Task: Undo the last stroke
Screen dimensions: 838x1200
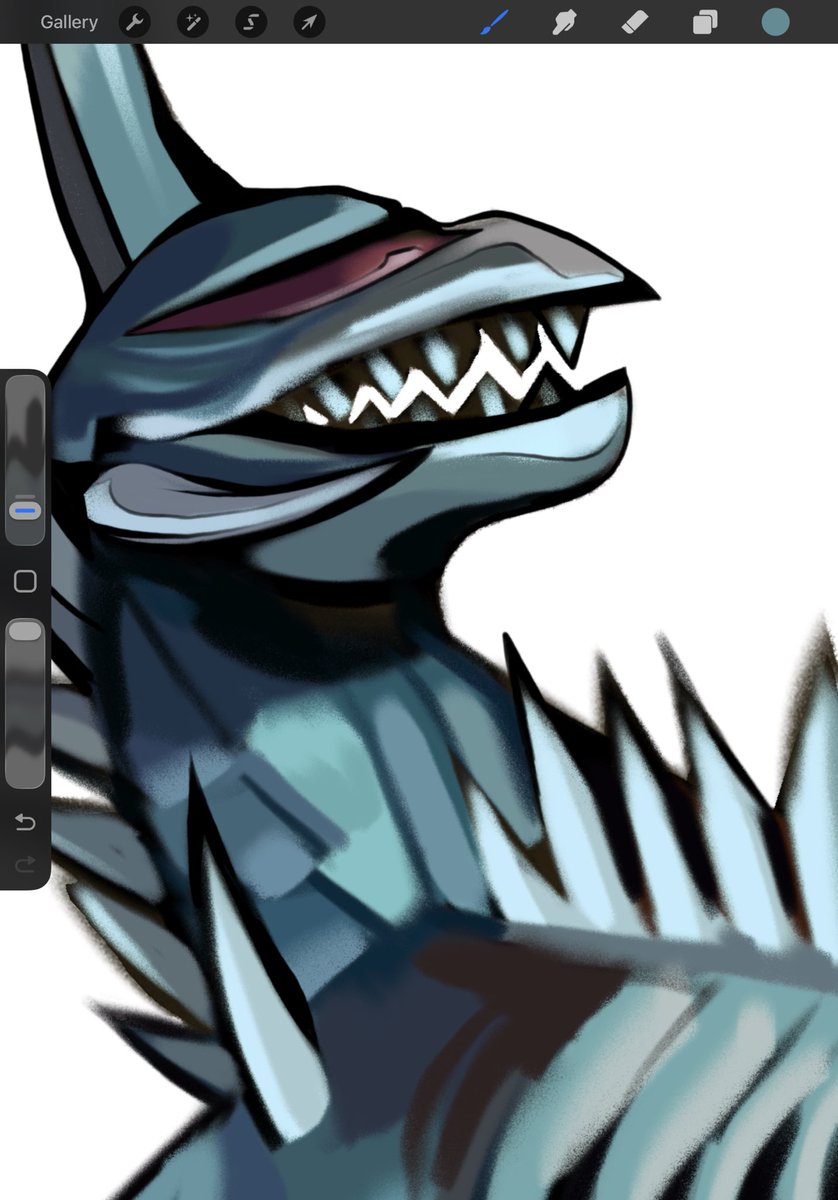Action: [x=25, y=822]
